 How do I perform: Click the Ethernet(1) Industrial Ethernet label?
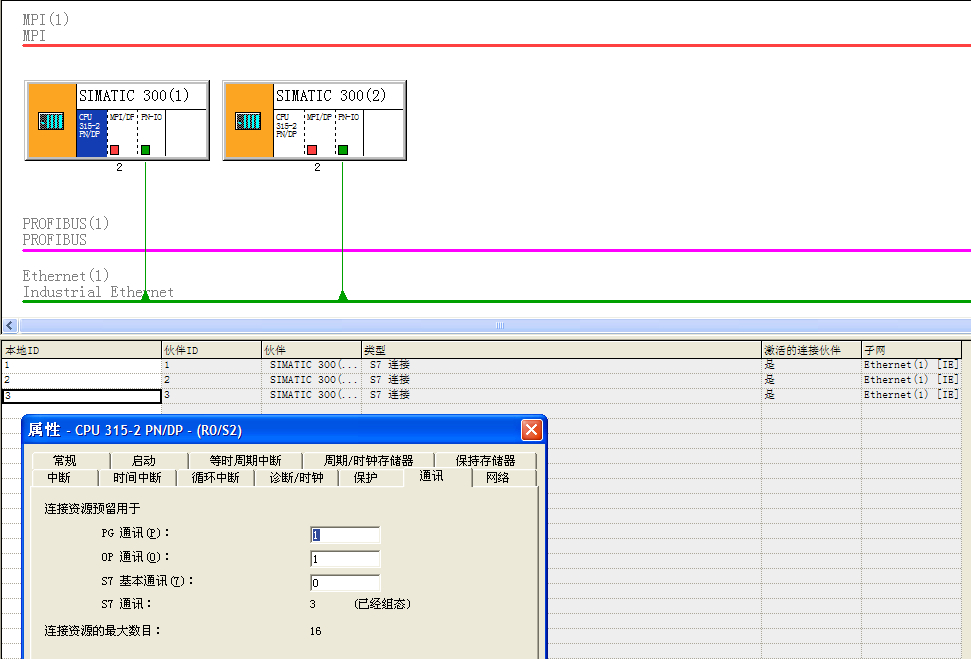98,284
